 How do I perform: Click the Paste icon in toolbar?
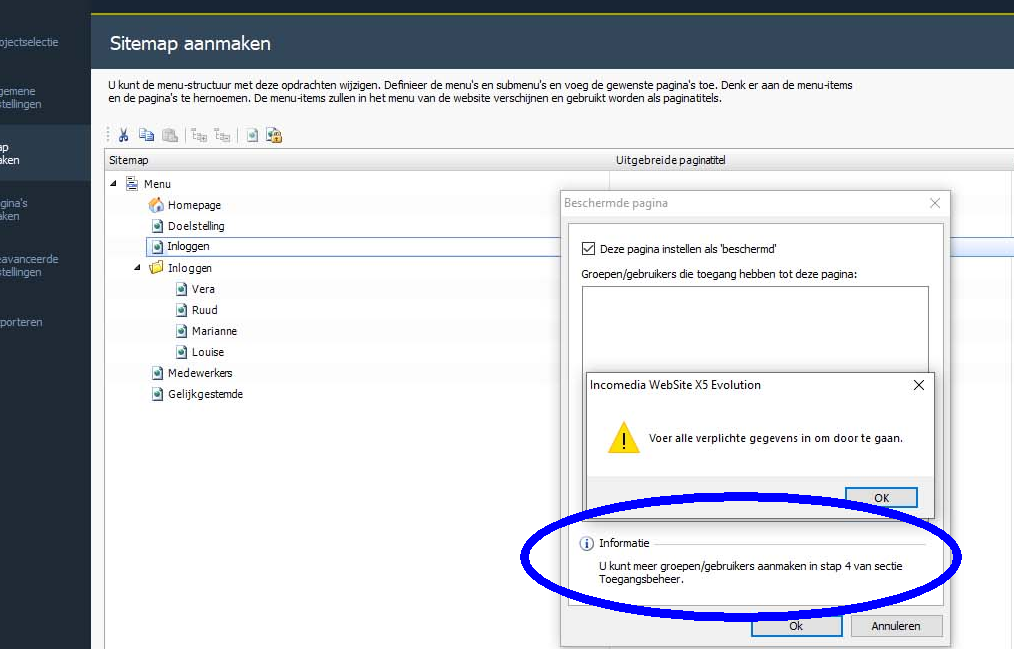point(170,136)
